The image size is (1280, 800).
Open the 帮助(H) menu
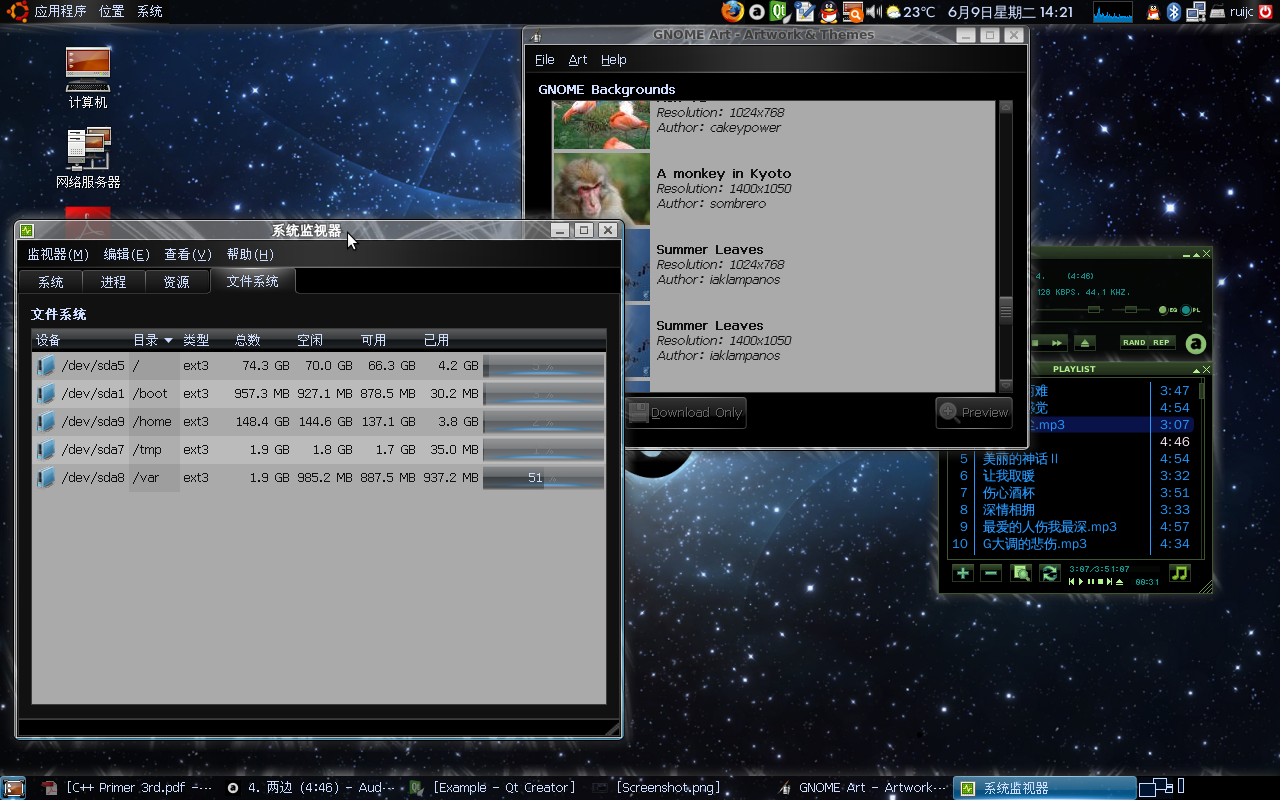point(250,255)
